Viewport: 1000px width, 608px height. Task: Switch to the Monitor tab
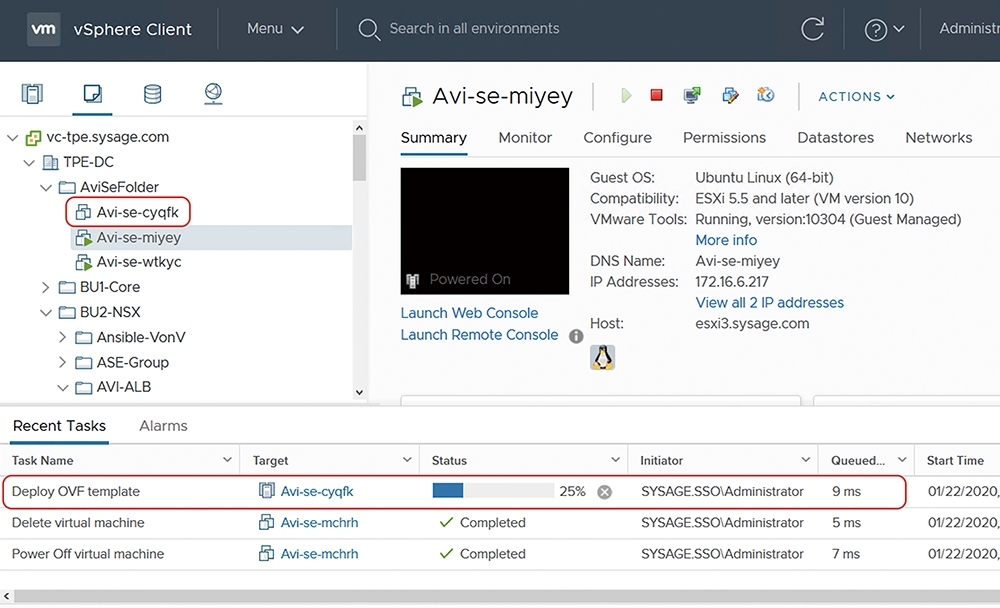point(525,138)
